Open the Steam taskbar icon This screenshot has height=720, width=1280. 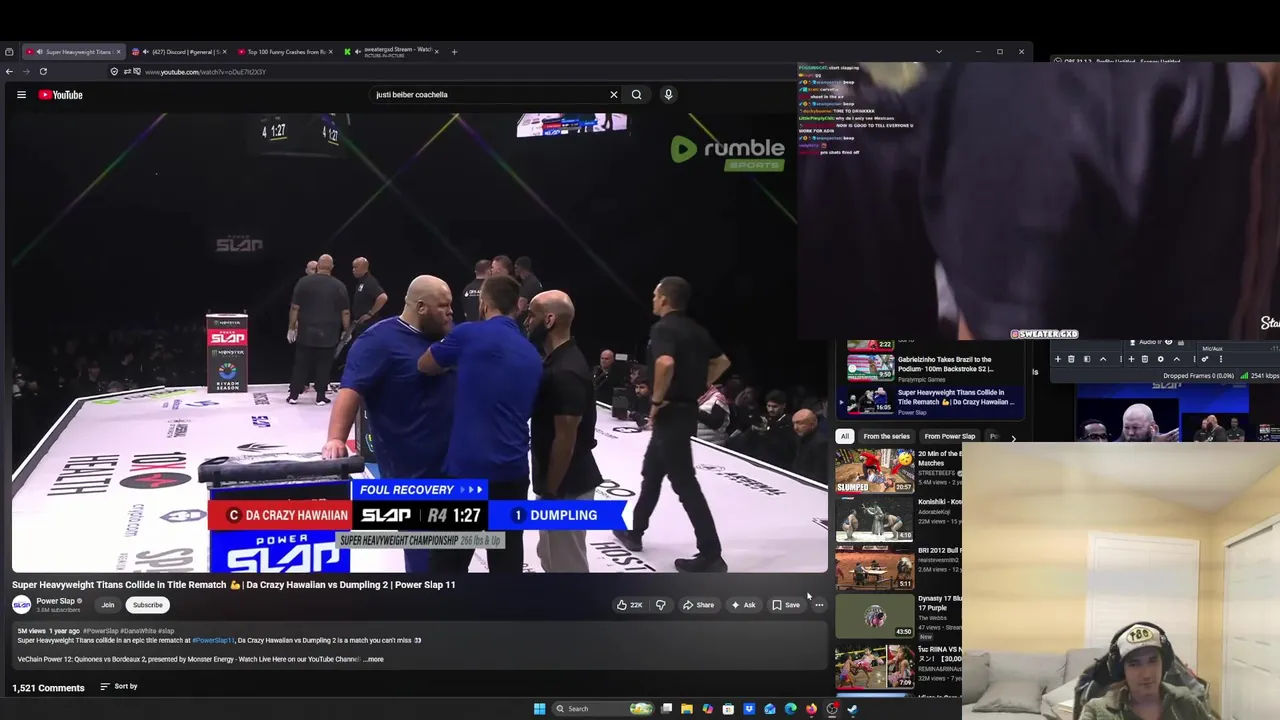click(x=853, y=709)
